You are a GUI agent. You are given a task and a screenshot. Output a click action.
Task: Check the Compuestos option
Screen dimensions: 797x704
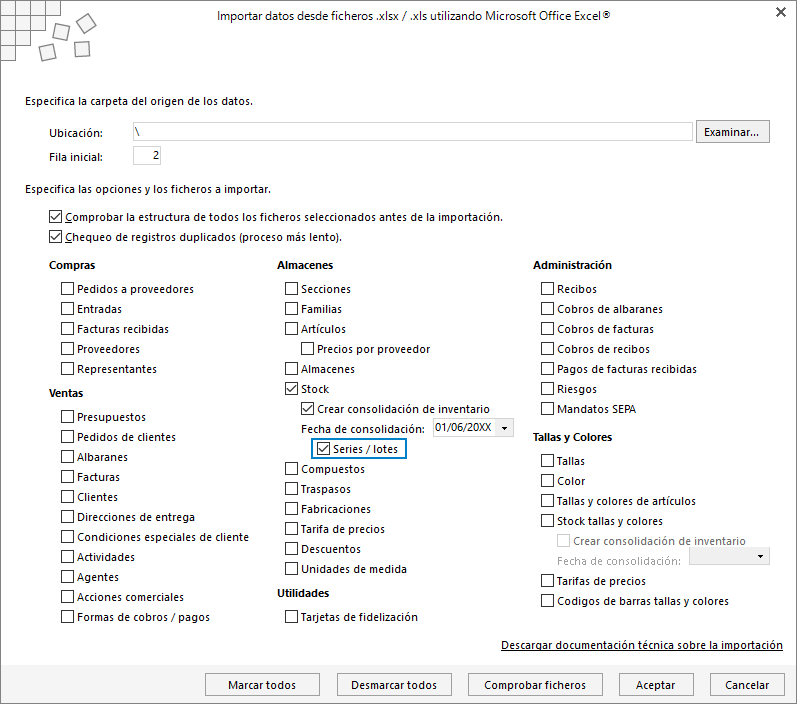(x=292, y=469)
